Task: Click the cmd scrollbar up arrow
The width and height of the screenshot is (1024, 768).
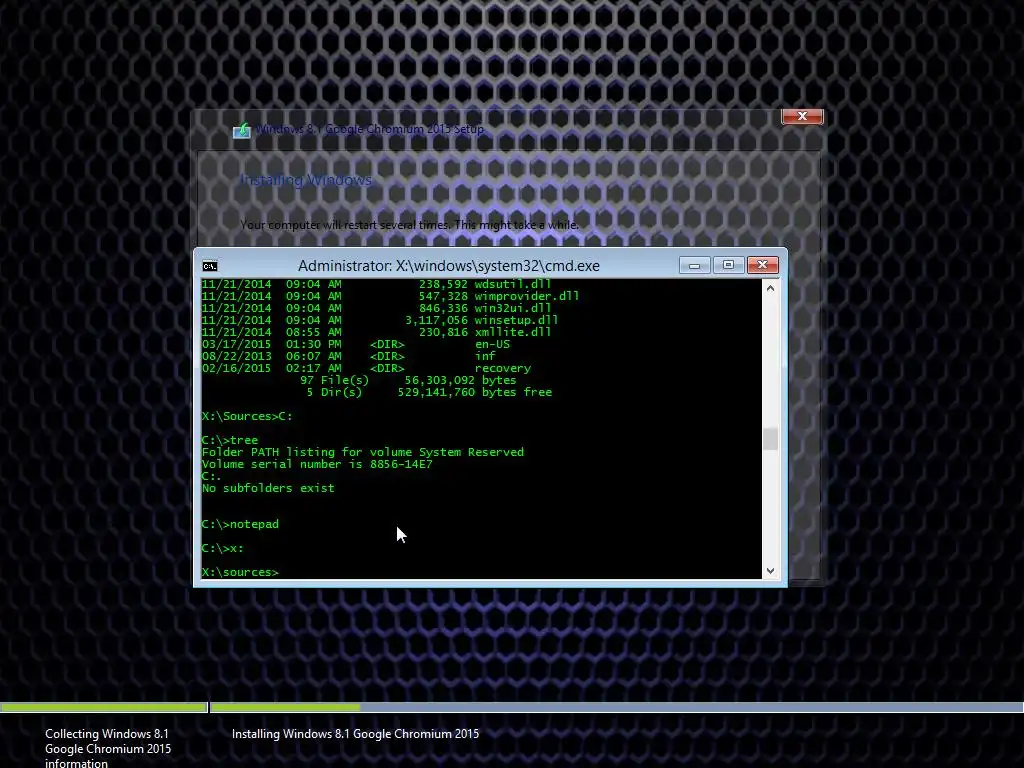Action: (x=771, y=288)
